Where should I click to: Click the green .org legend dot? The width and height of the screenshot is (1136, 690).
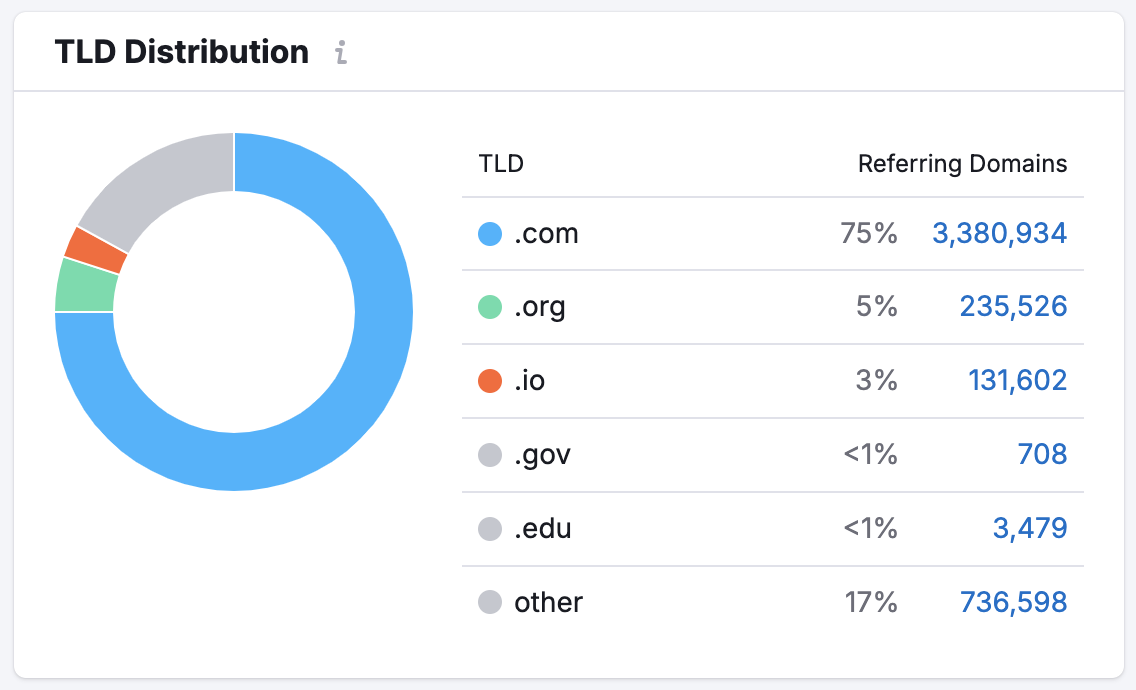(x=488, y=306)
